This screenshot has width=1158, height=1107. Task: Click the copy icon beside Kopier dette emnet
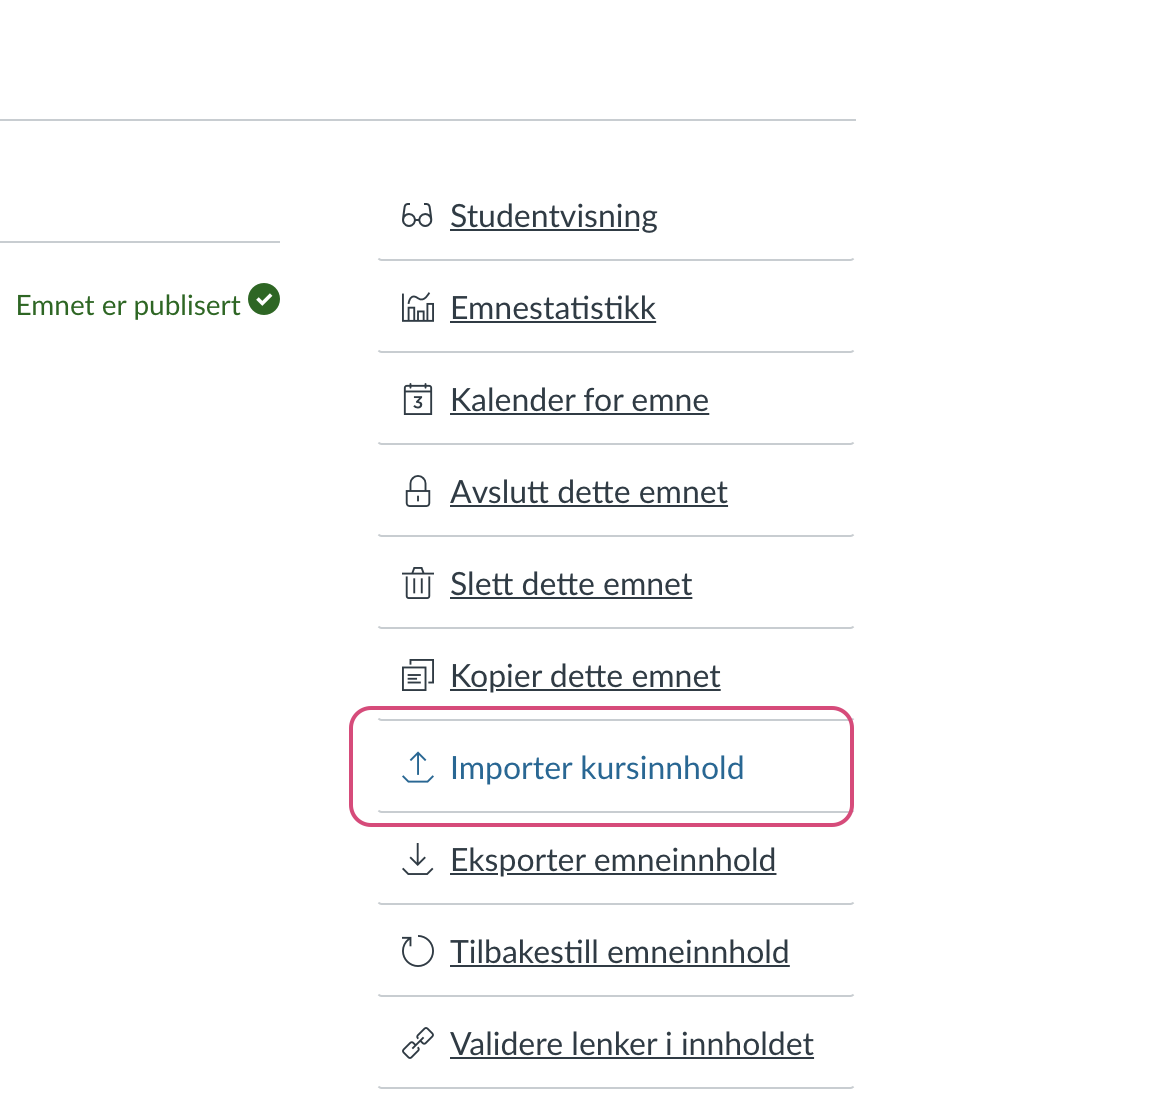coord(417,676)
